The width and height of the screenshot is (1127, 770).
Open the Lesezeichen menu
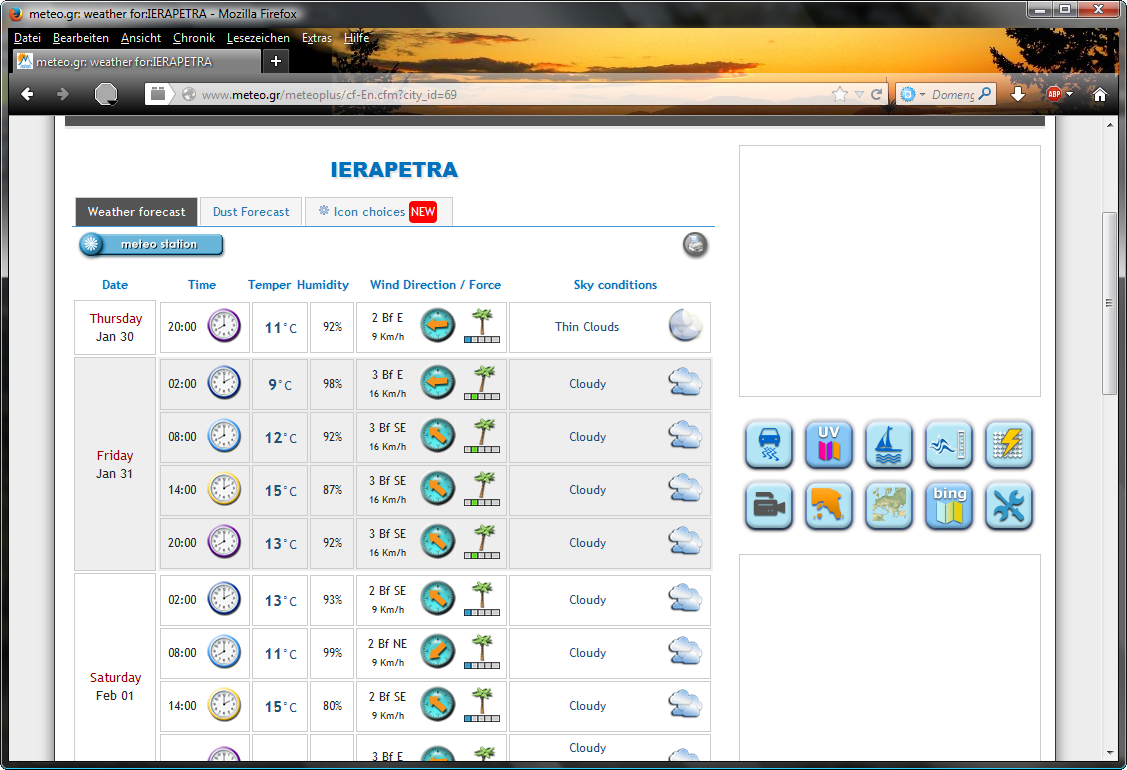[258, 38]
